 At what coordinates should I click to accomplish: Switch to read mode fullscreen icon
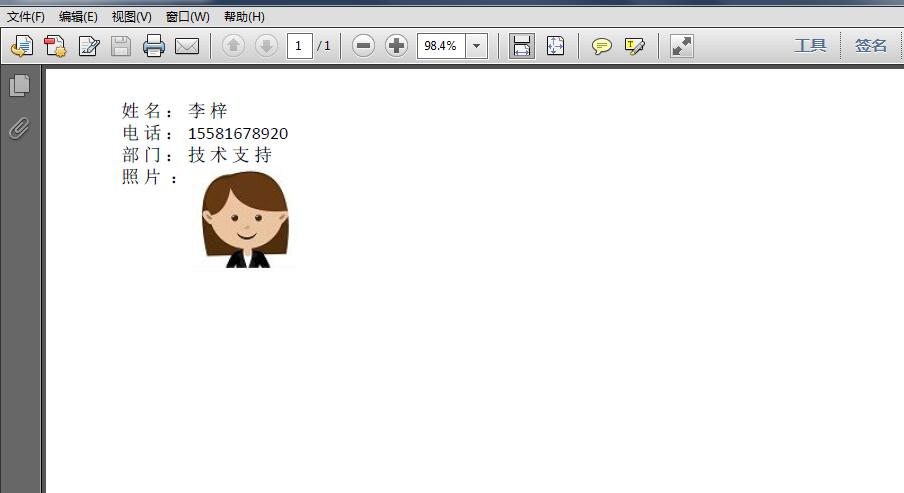(681, 46)
